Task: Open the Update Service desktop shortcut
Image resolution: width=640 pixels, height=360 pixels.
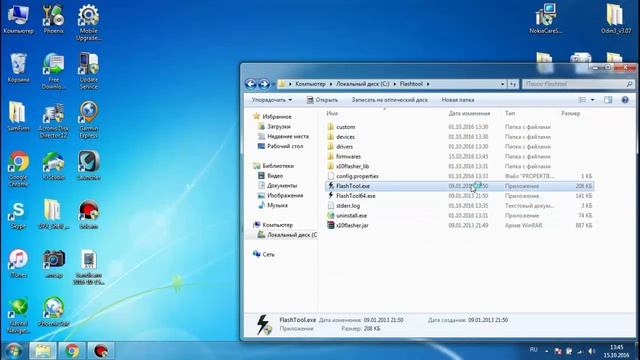Action: point(89,71)
